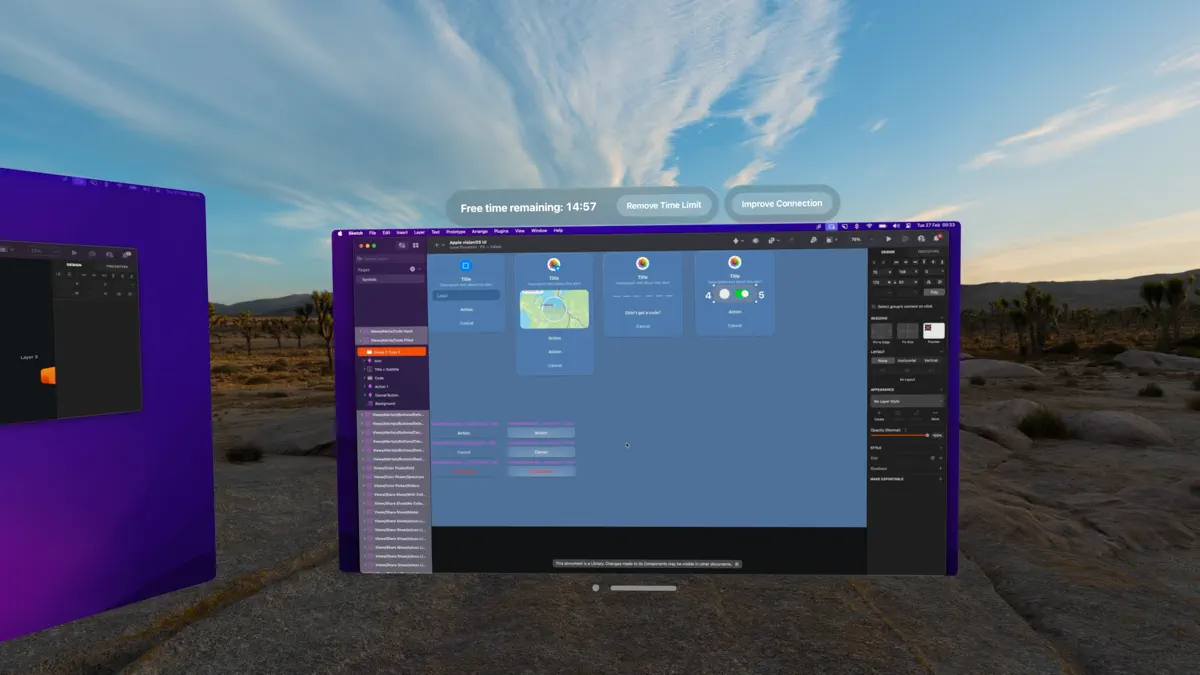Expand the Group 1 Copy 2 layer
Screen dimensions: 1200x675
pyautogui.click(x=364, y=351)
